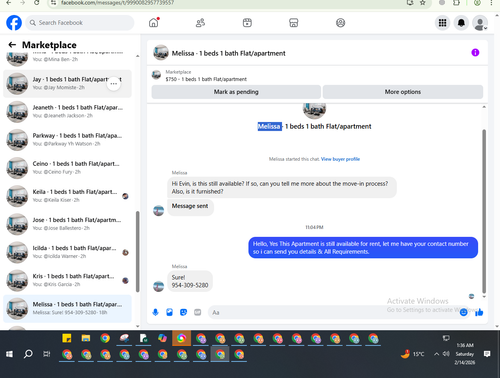Click the conversation list scrollbar thumb
500x378 pixels.
(137, 252)
